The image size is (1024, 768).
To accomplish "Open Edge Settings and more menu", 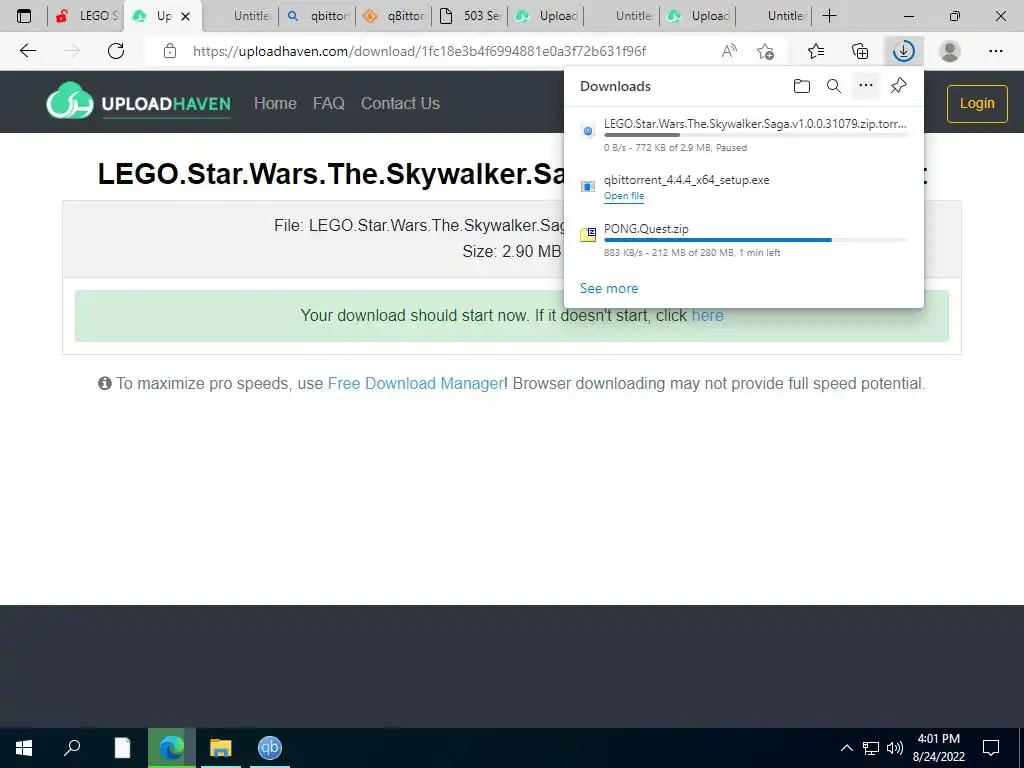I will click(x=995, y=51).
